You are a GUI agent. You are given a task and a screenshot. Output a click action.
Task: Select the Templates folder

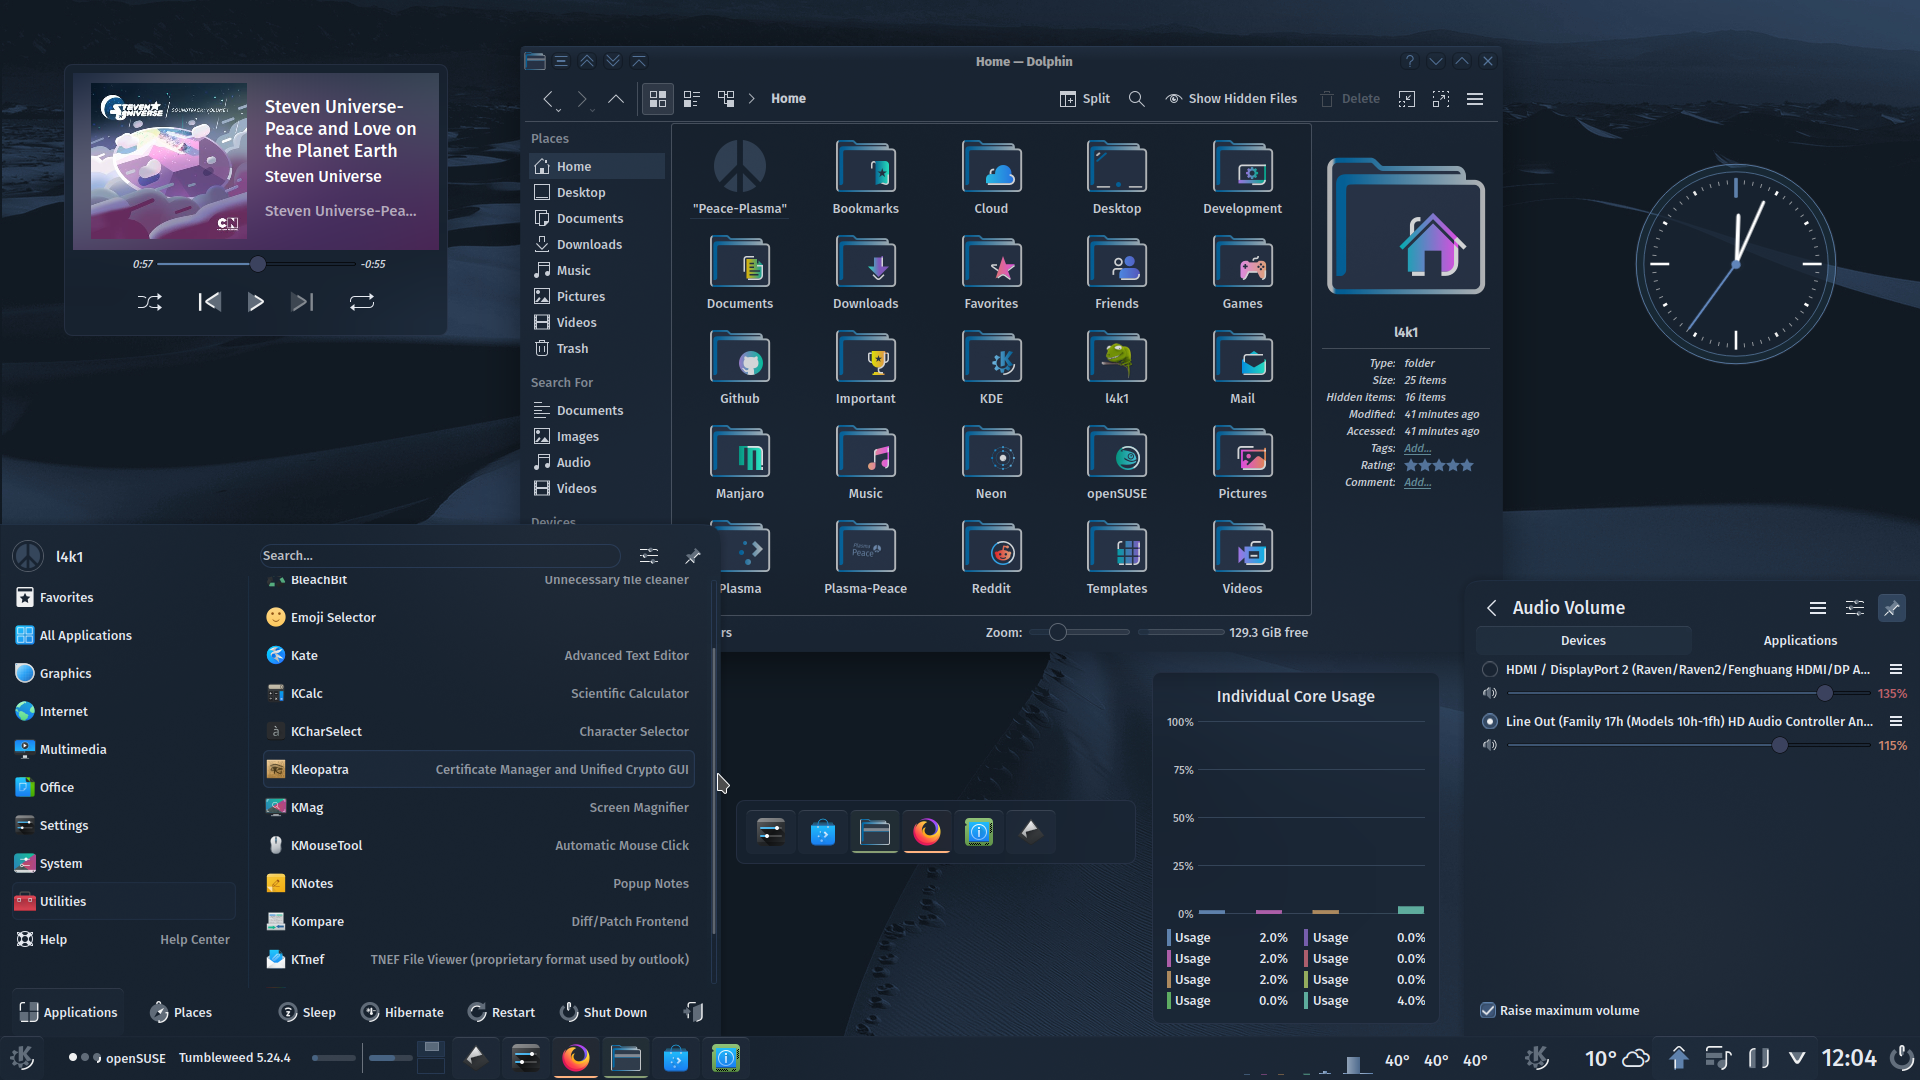(x=1117, y=558)
